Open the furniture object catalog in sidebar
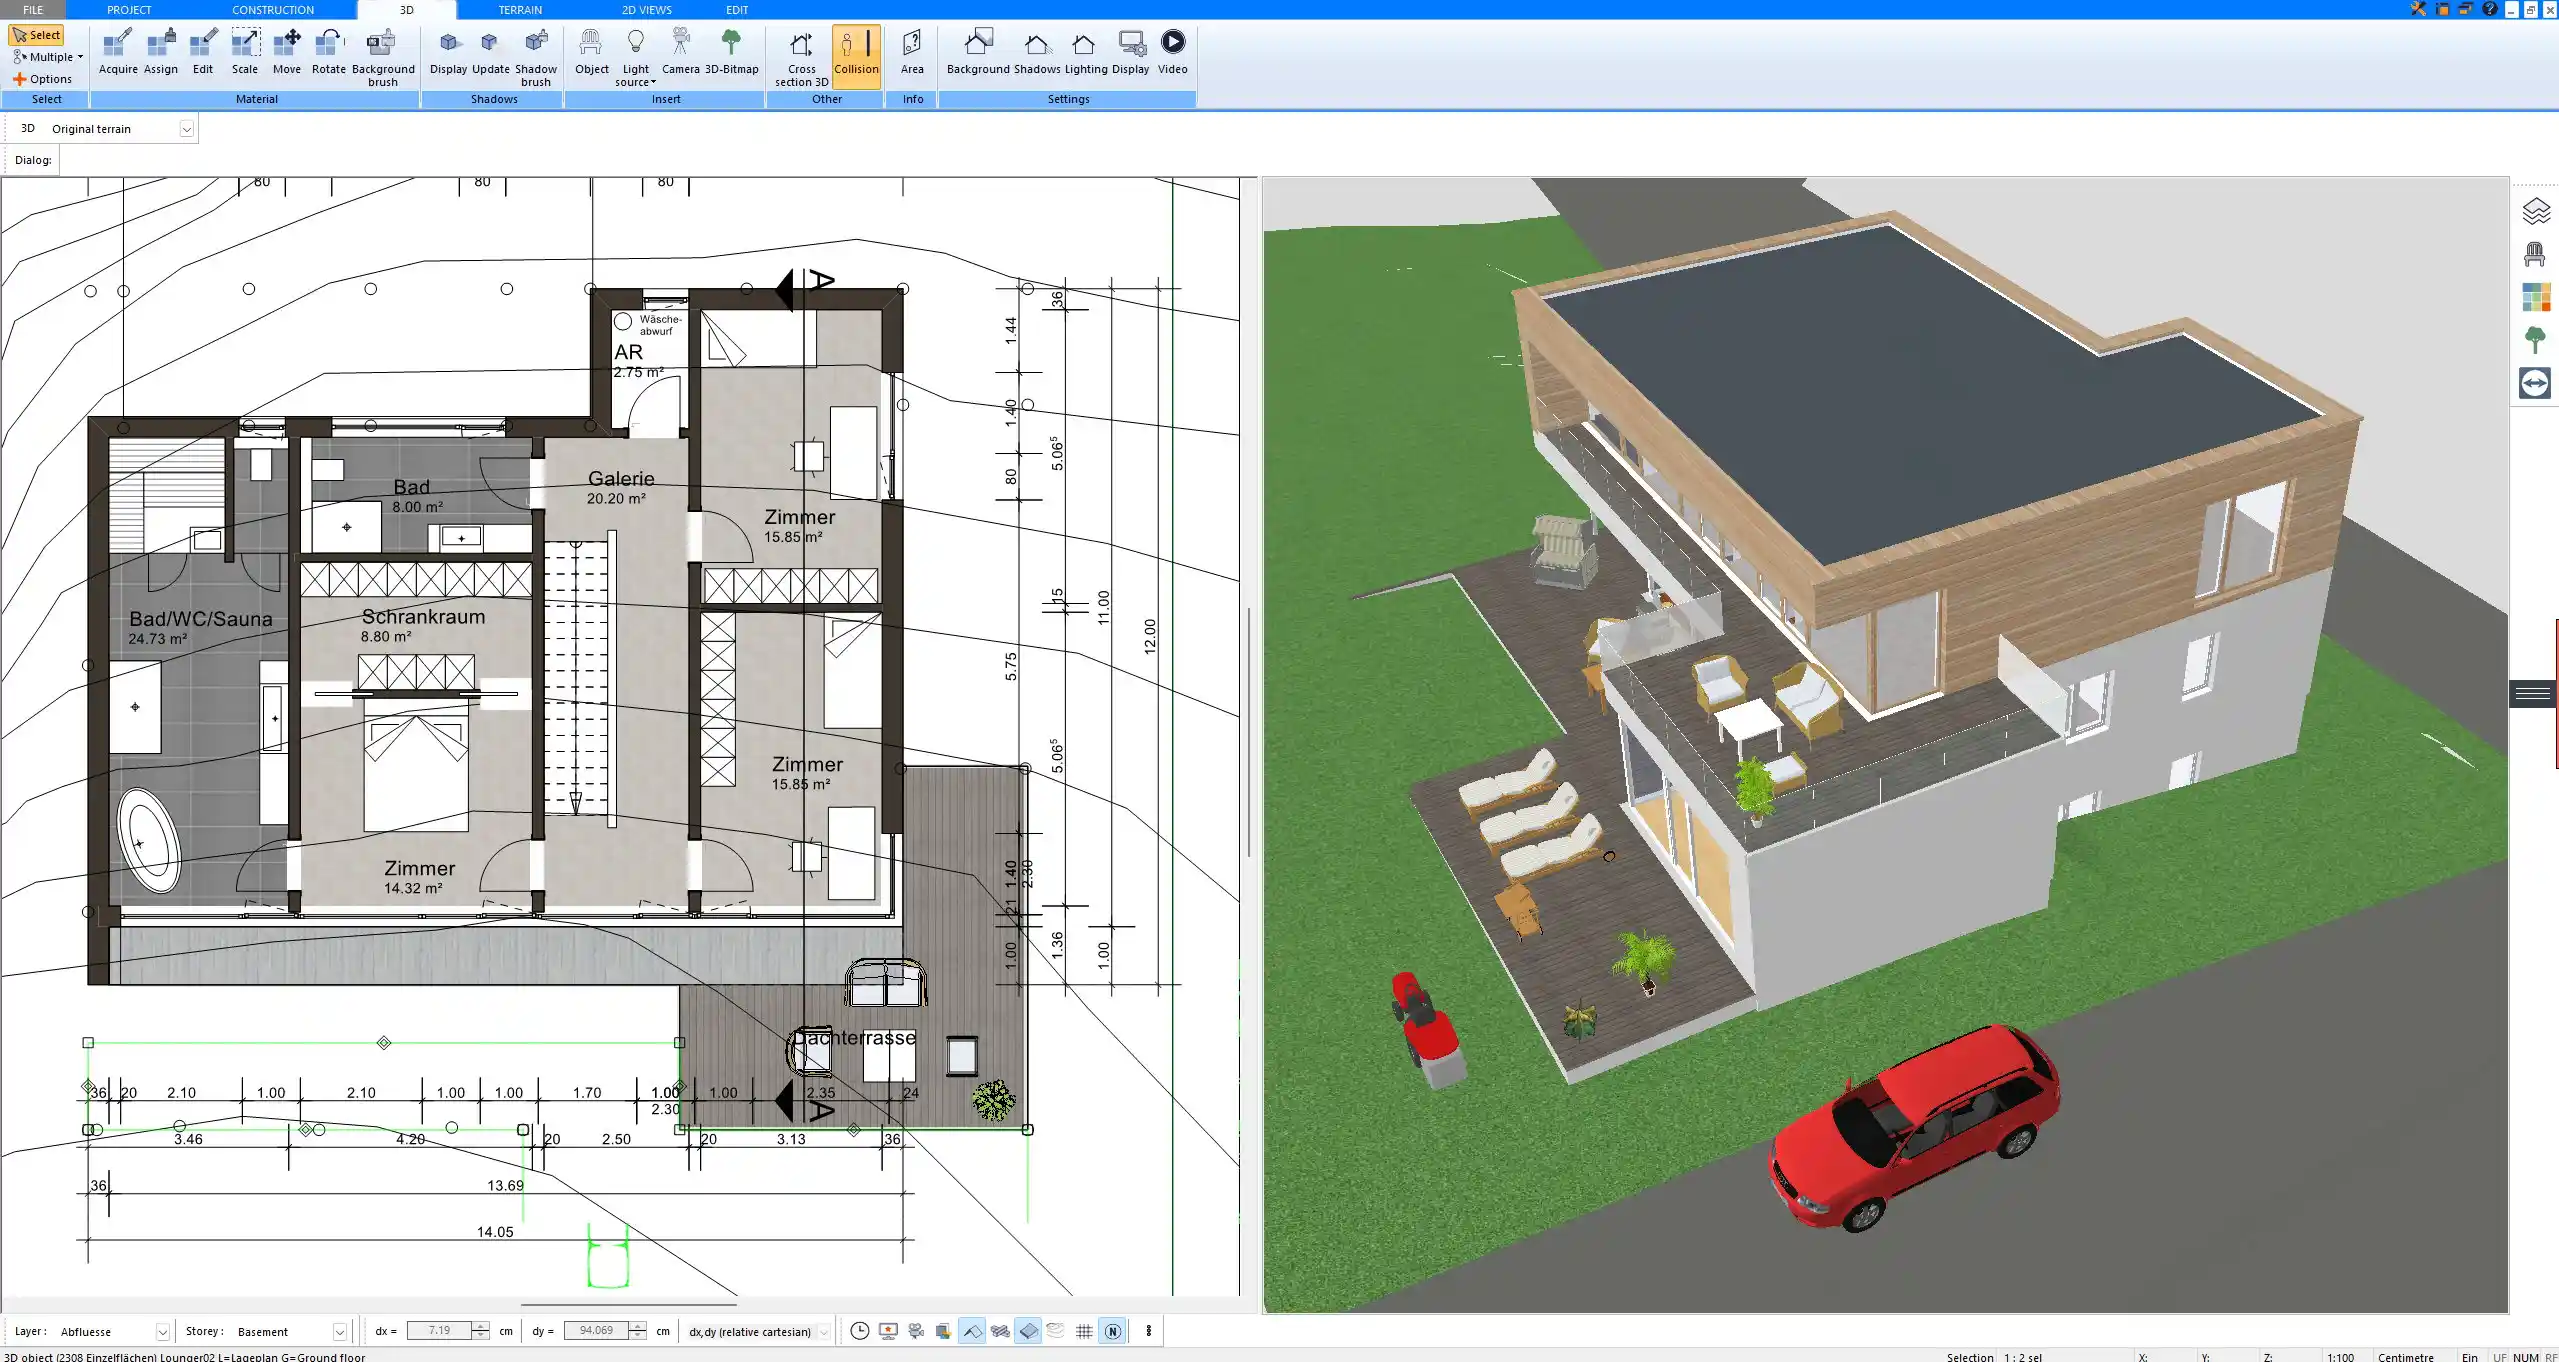 point(2537,253)
